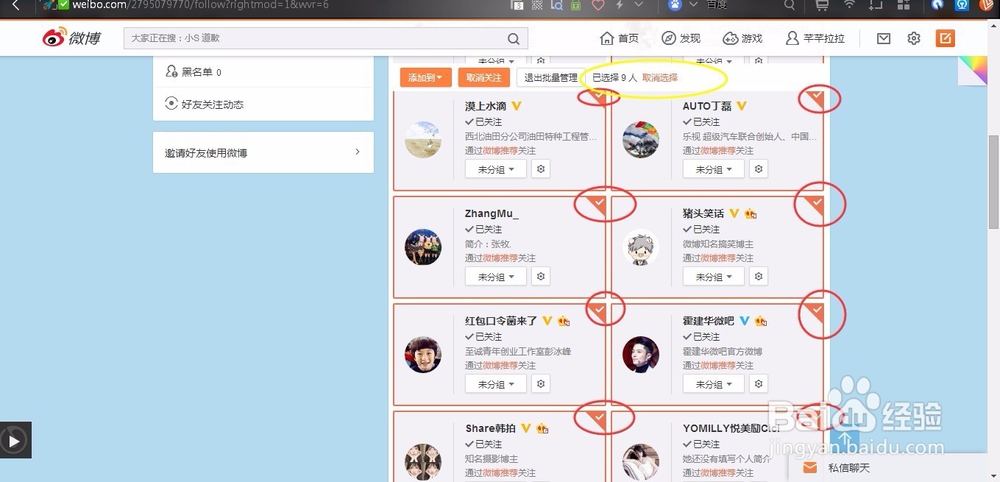The width and height of the screenshot is (1000, 482).
Task: Toggle selection checkmark on Share韩拍 card
Action: pyautogui.click(x=598, y=419)
